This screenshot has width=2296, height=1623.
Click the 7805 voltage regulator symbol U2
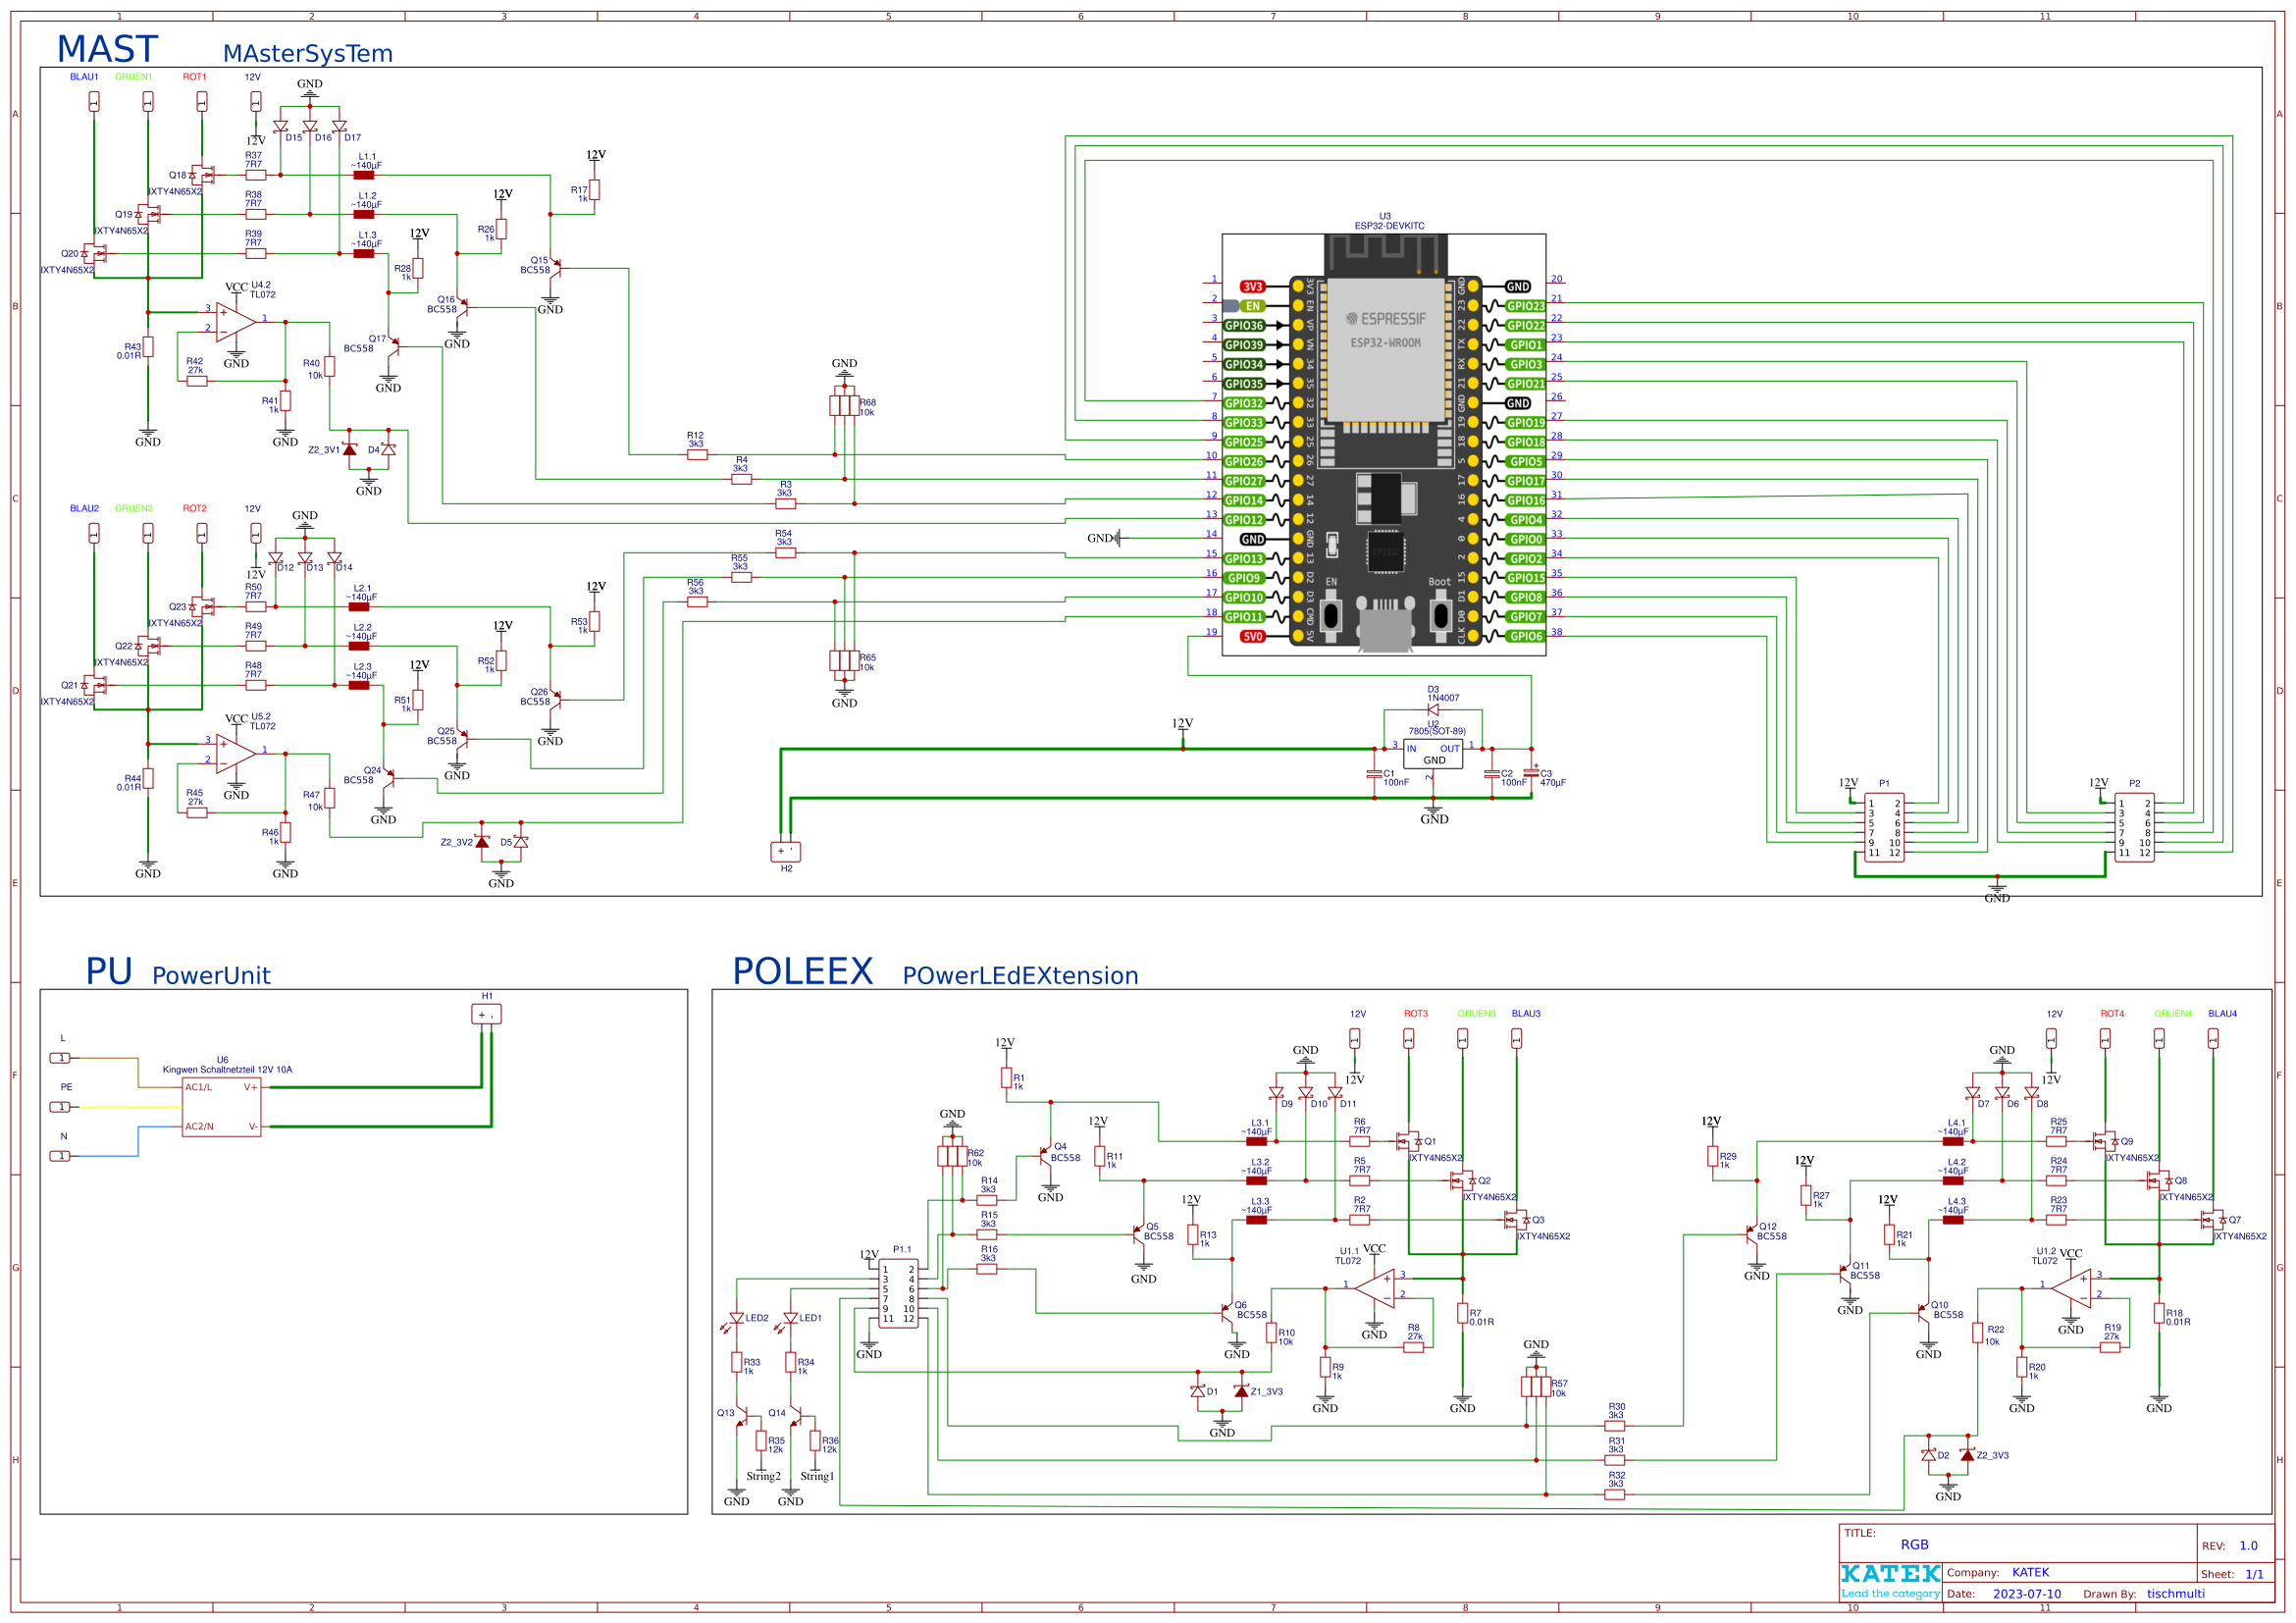coord(1433,755)
